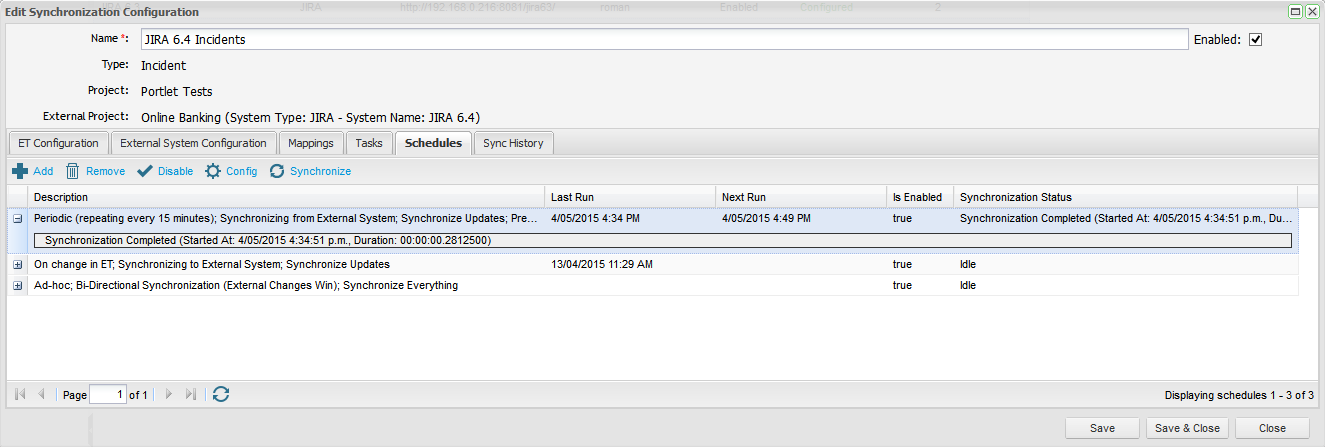Open the Mappings tab

point(310,143)
